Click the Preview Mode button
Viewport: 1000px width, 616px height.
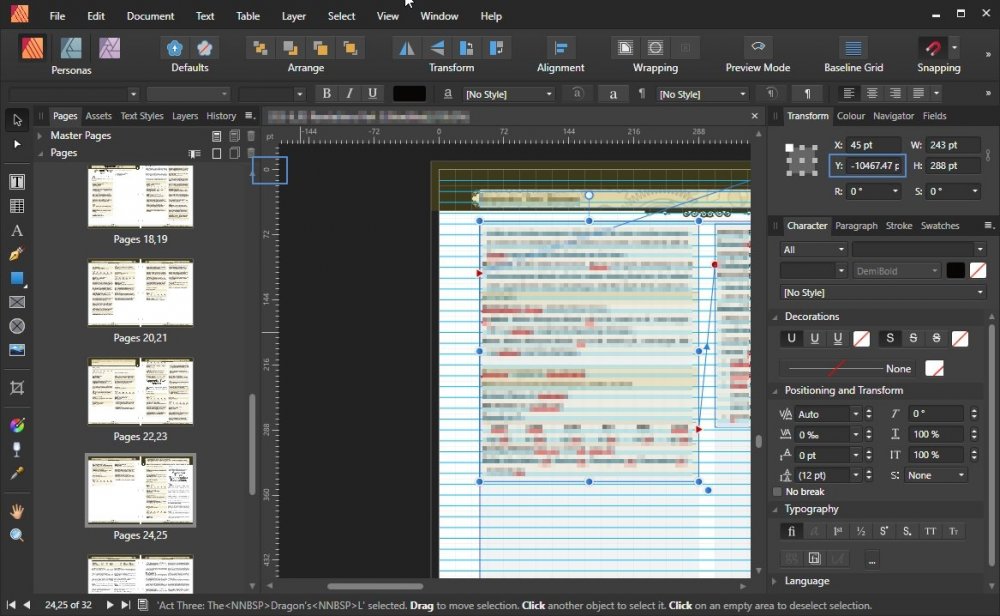pyautogui.click(x=757, y=48)
